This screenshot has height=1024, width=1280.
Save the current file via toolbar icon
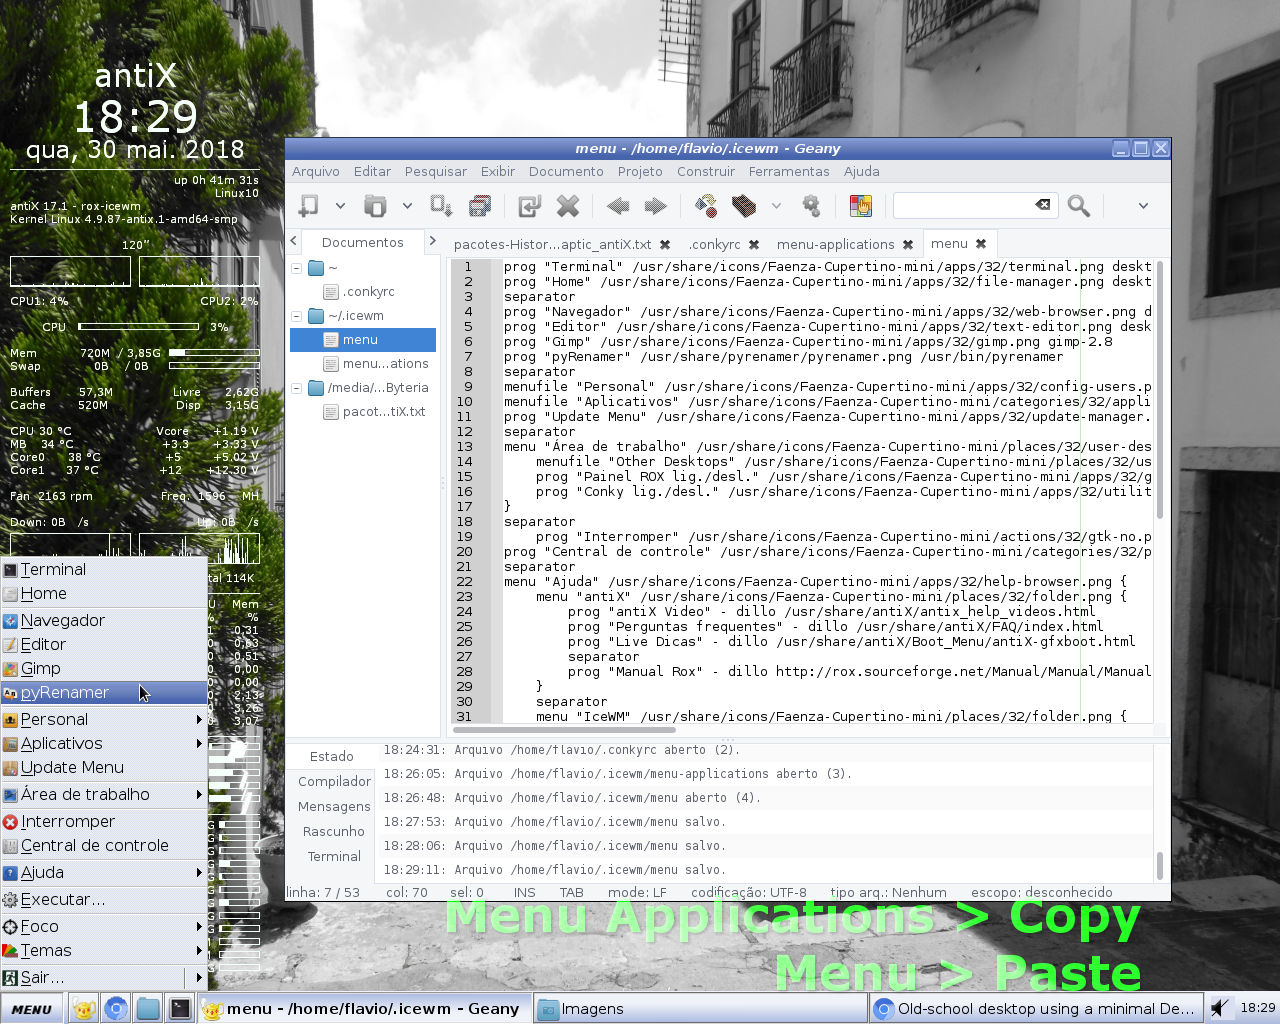pyautogui.click(x=441, y=206)
